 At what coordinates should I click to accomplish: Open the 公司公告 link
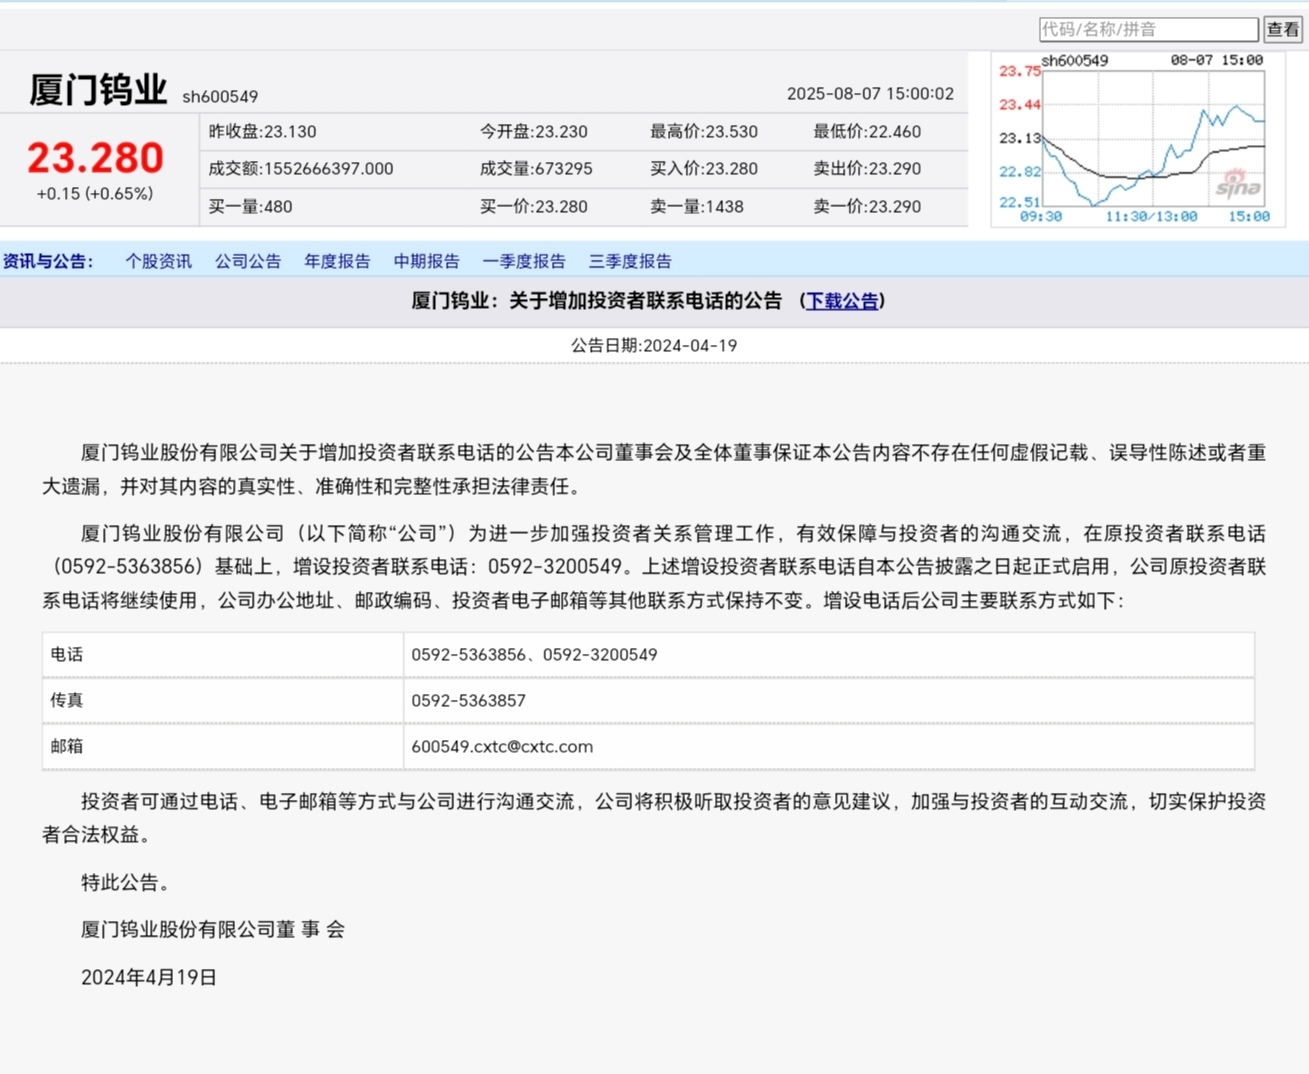tap(248, 261)
